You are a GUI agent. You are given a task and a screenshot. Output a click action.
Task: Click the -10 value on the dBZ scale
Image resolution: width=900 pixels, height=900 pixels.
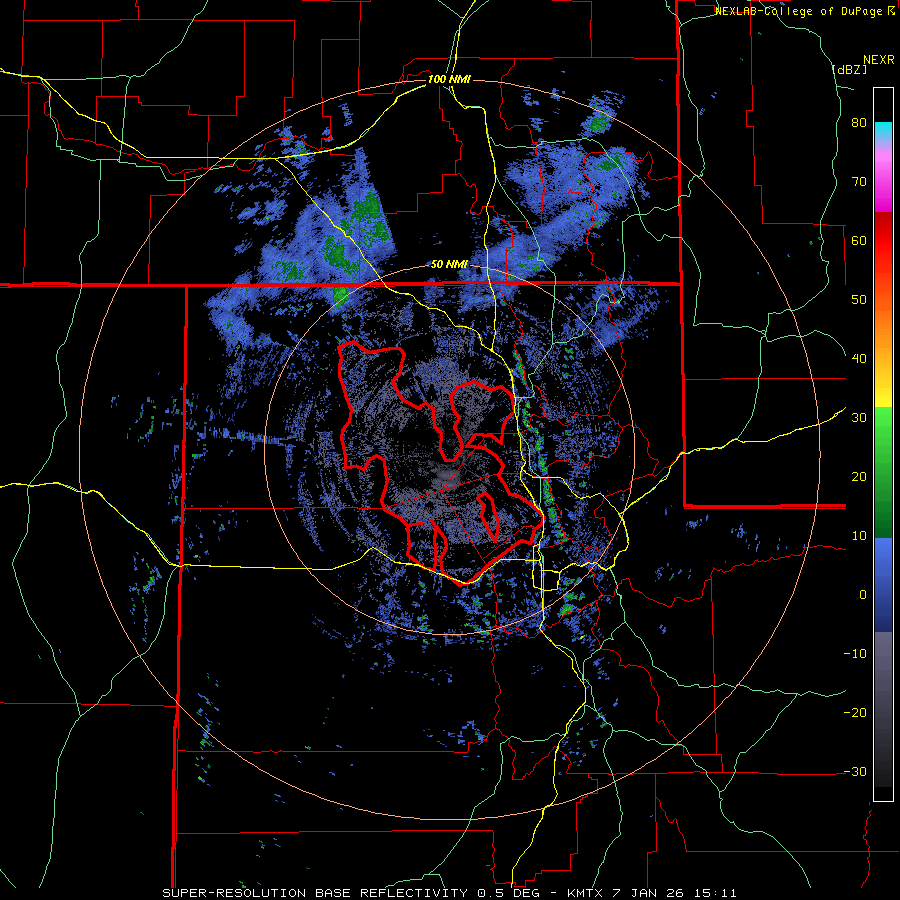click(x=855, y=654)
